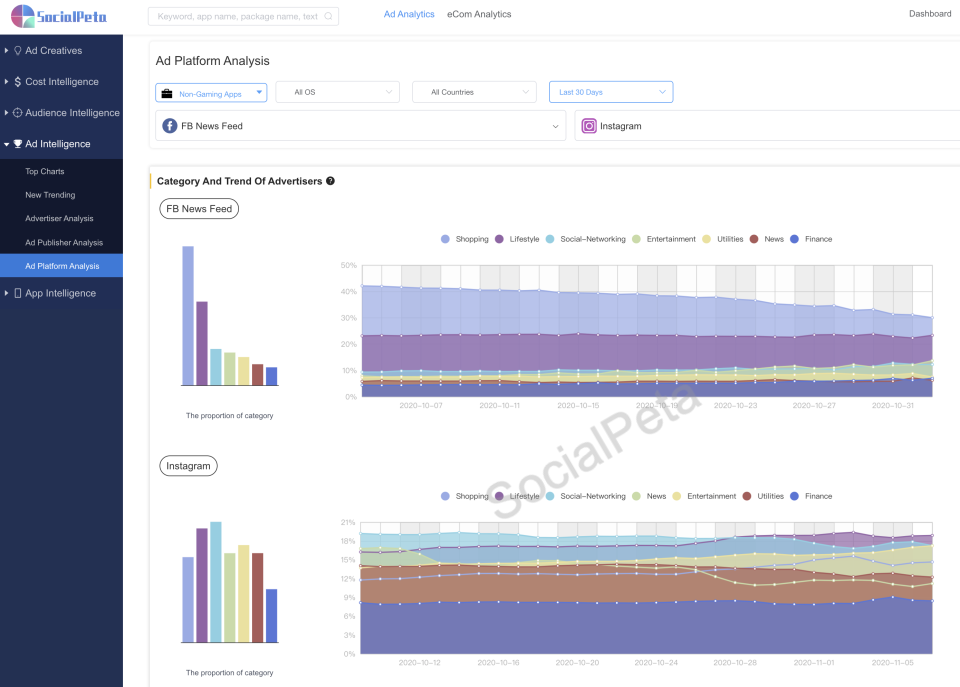Click the 2020-10-12 axis date label

tap(419, 663)
